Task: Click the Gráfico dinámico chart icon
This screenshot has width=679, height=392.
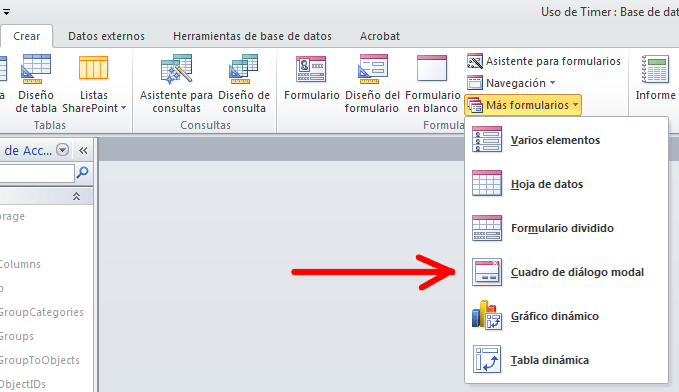Action: [x=487, y=315]
